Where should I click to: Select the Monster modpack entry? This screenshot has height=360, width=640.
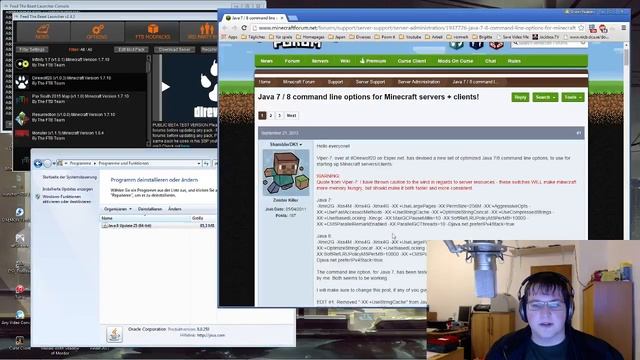tap(81, 135)
